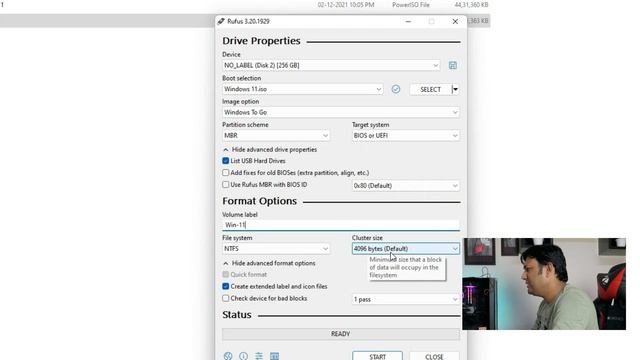Click the START button
640x360 pixels.
click(377, 356)
